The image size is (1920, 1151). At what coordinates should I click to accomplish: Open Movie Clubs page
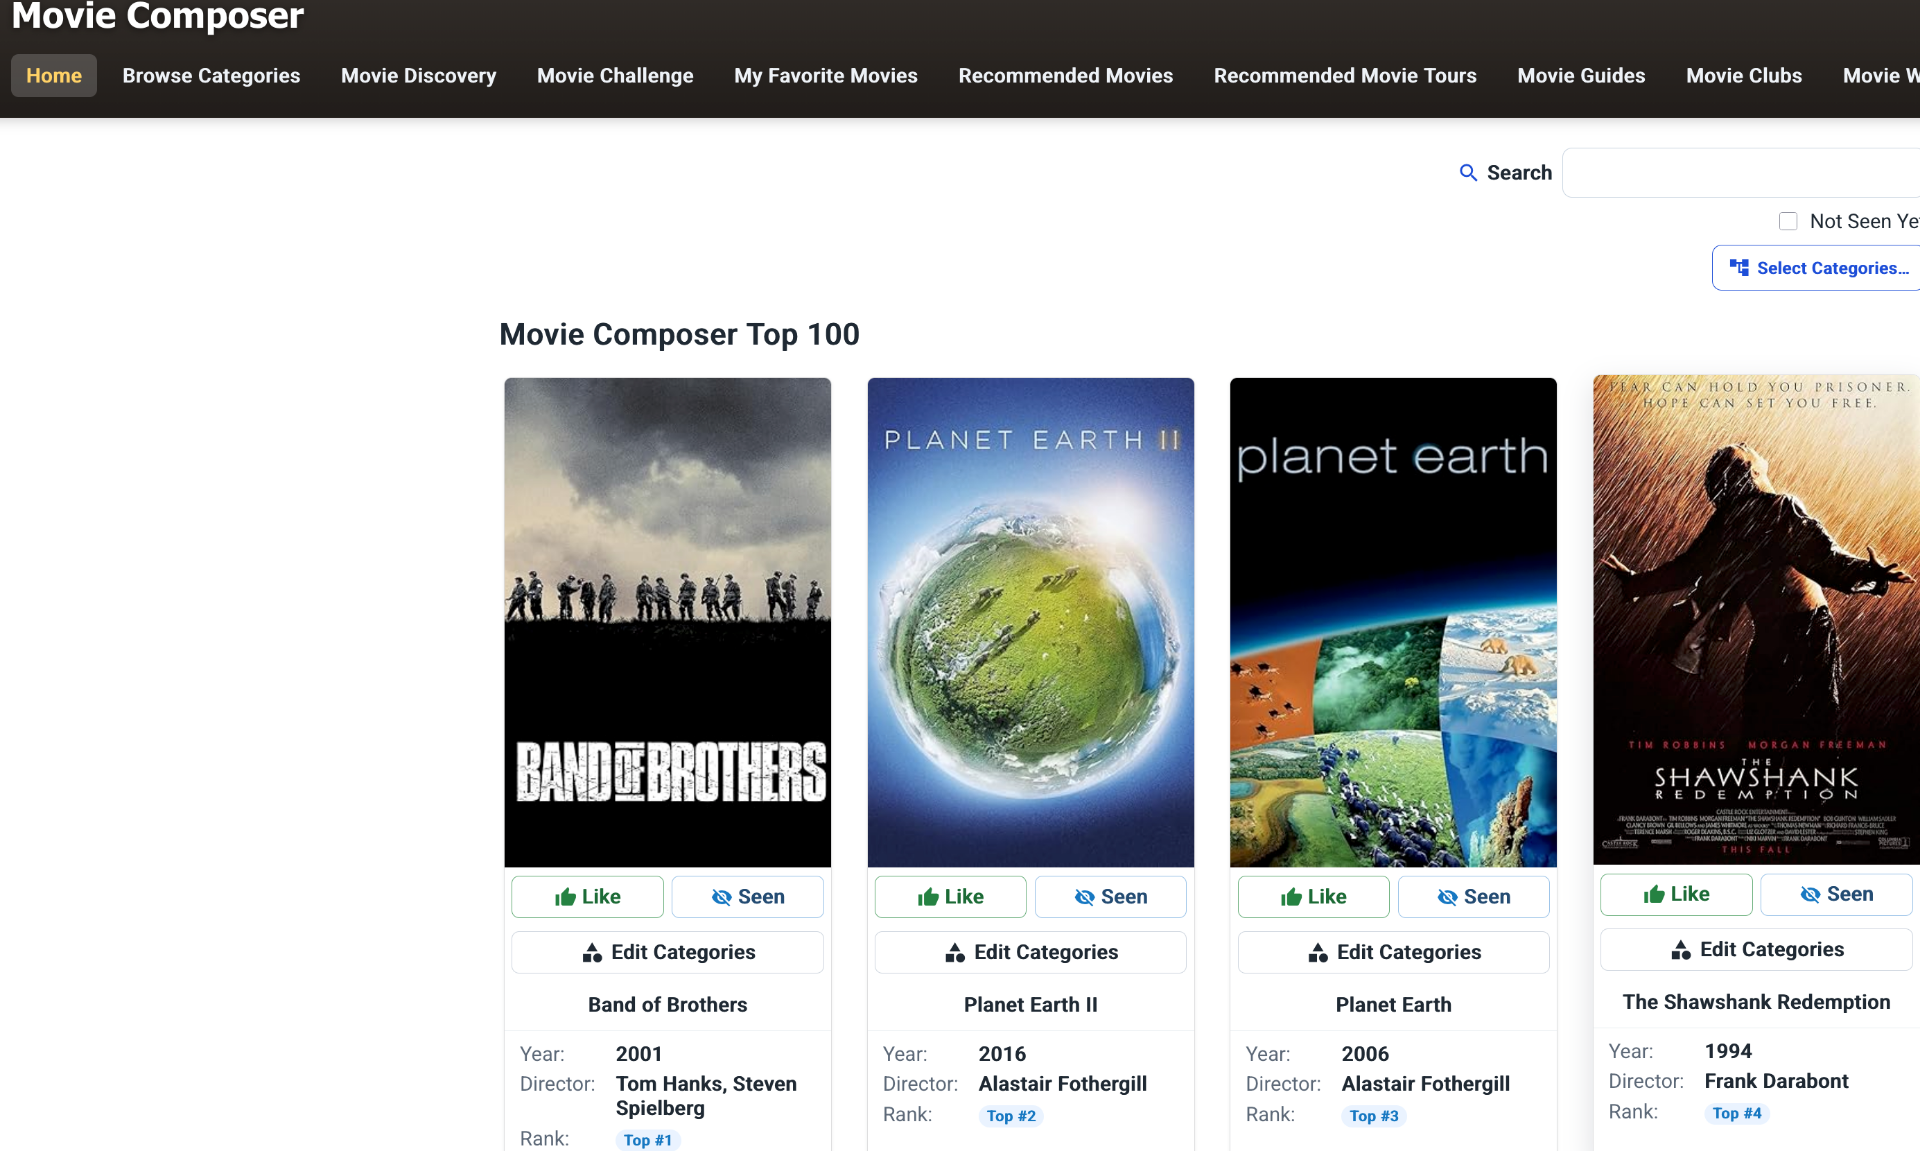coord(1744,75)
